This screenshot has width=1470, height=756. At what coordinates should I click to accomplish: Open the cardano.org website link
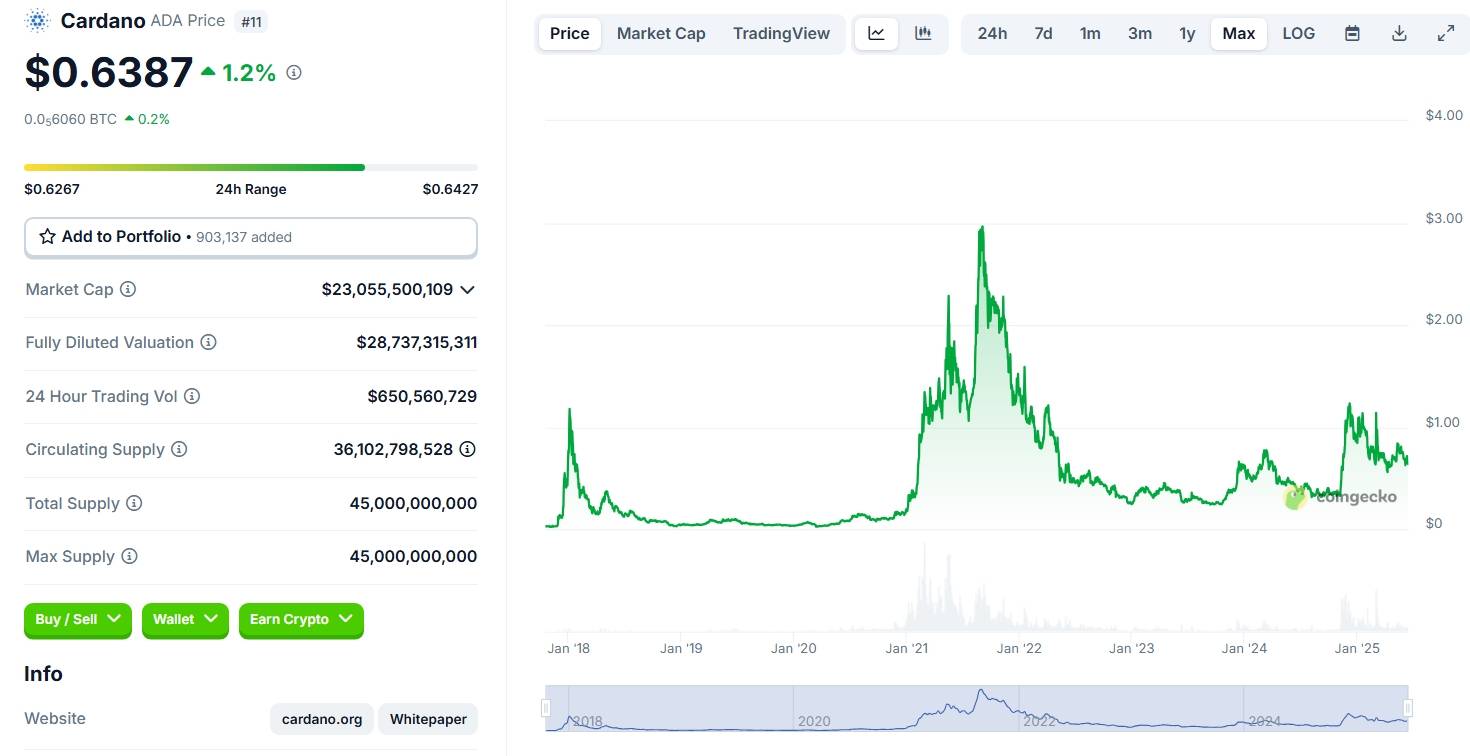[322, 719]
